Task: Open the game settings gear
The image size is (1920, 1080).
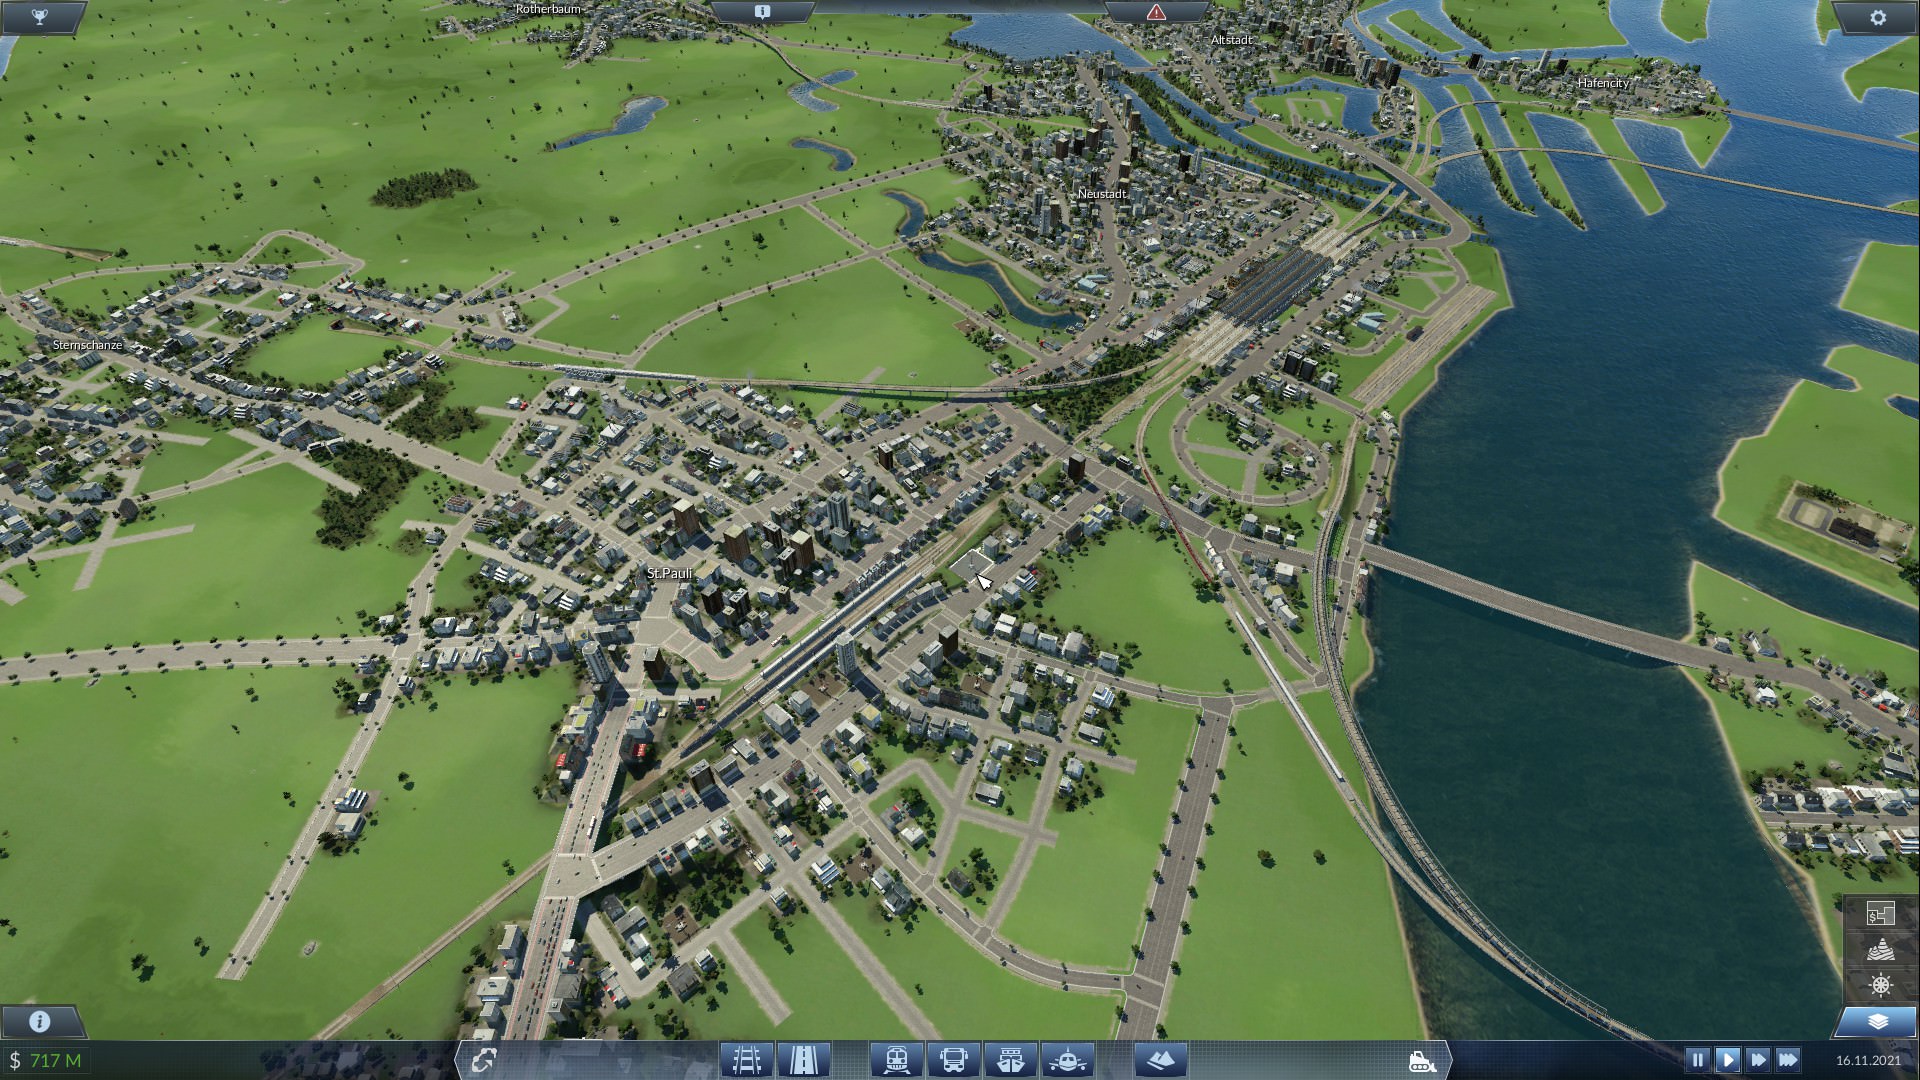Action: tap(1877, 17)
